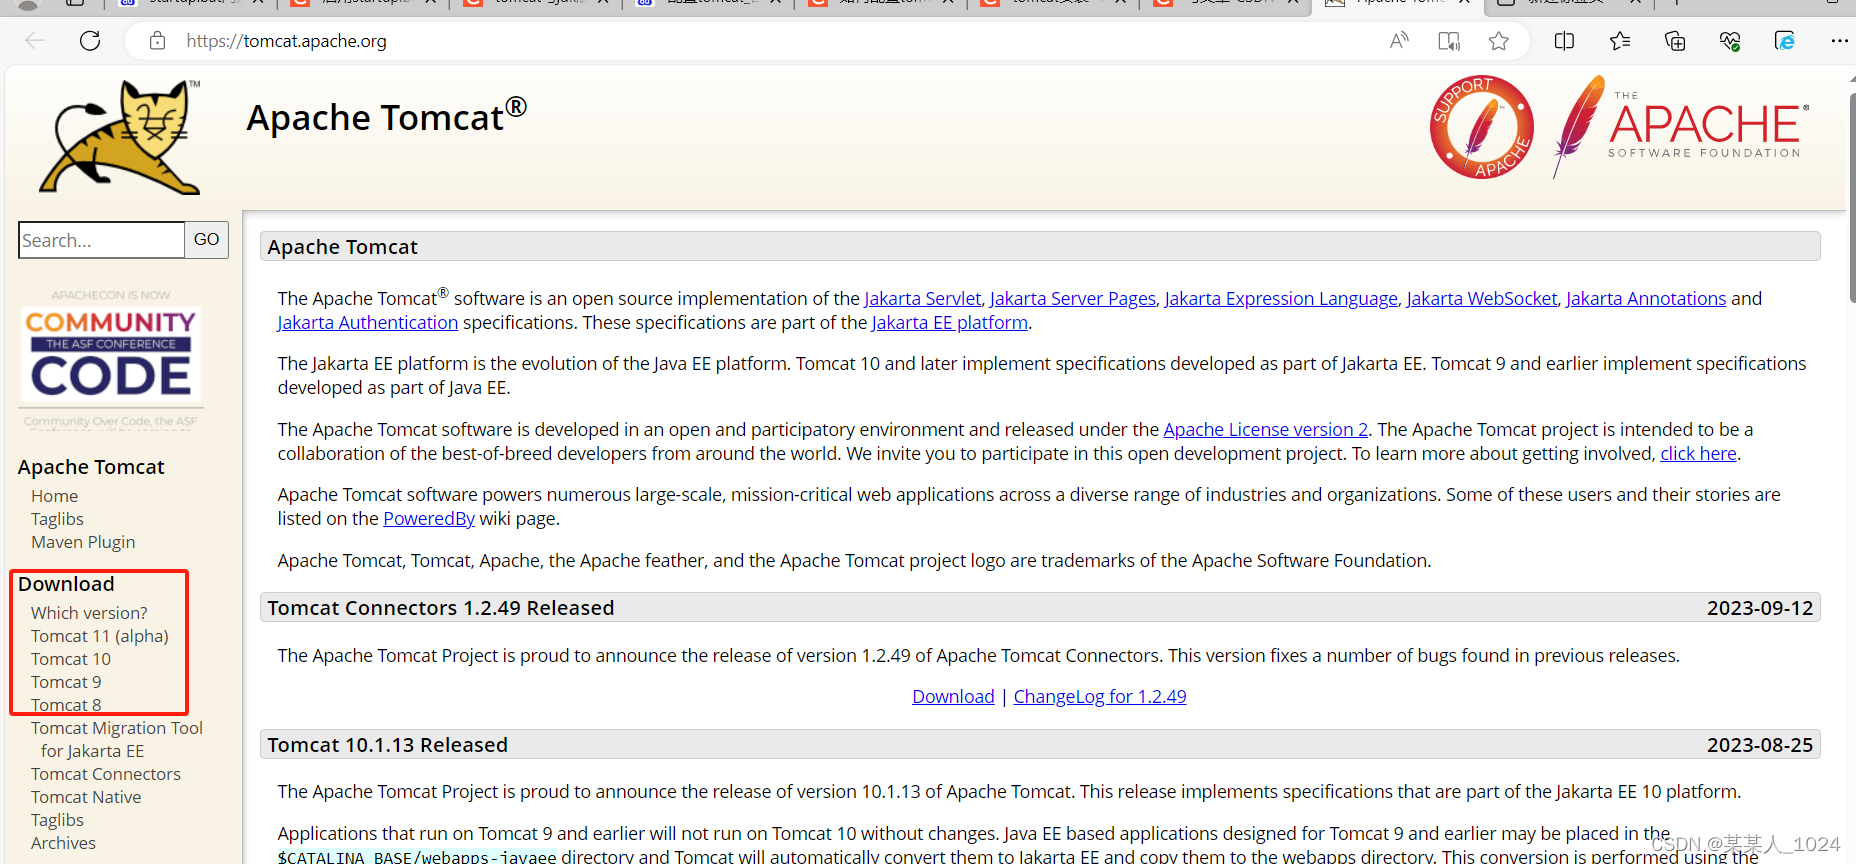Open Browser essentials heart icon
The image size is (1856, 864).
pyautogui.click(x=1730, y=41)
